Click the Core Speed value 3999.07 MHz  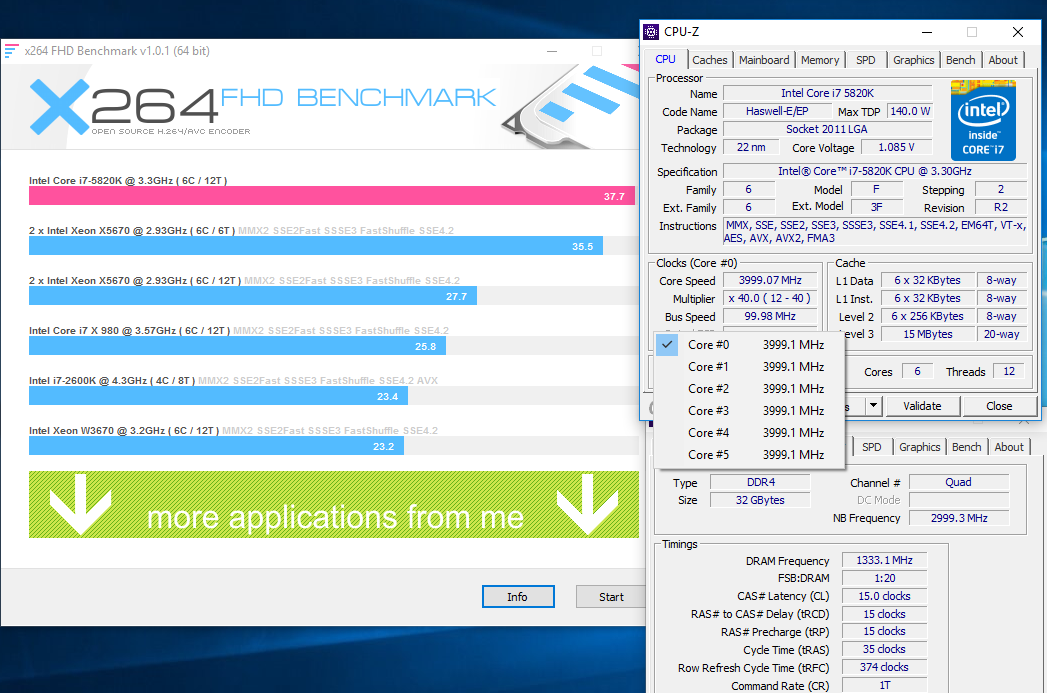(770, 280)
